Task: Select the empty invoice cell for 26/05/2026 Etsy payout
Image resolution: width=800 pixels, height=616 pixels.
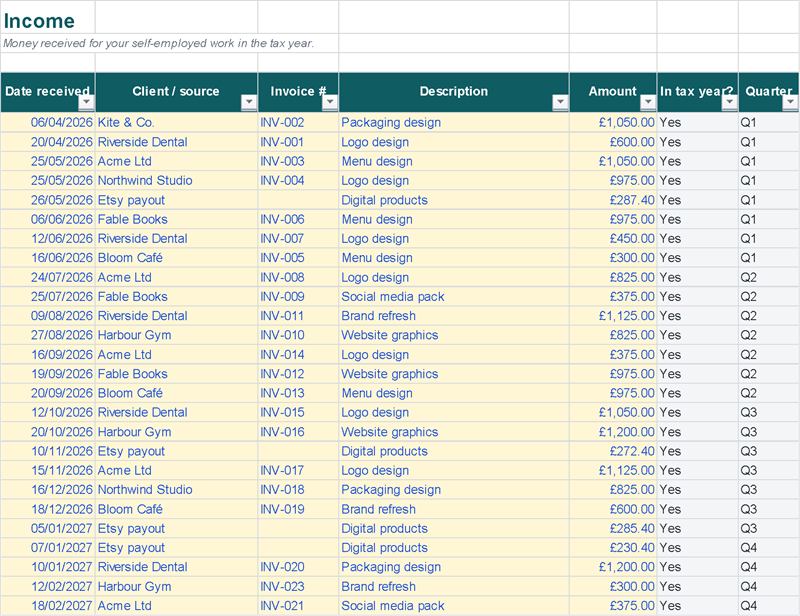Action: tap(298, 200)
